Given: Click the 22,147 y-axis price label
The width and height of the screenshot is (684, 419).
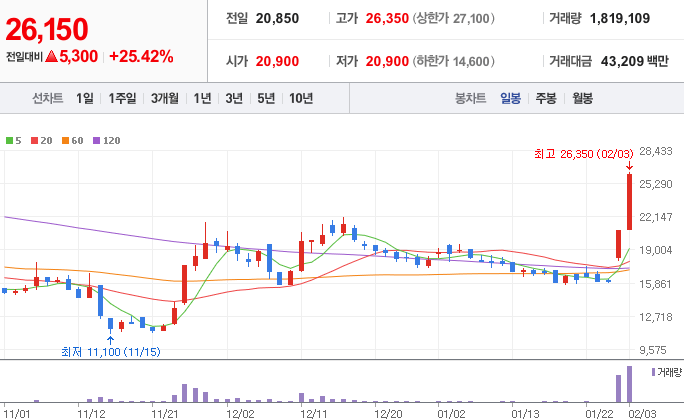Looking at the screenshot, I should pos(656,217).
